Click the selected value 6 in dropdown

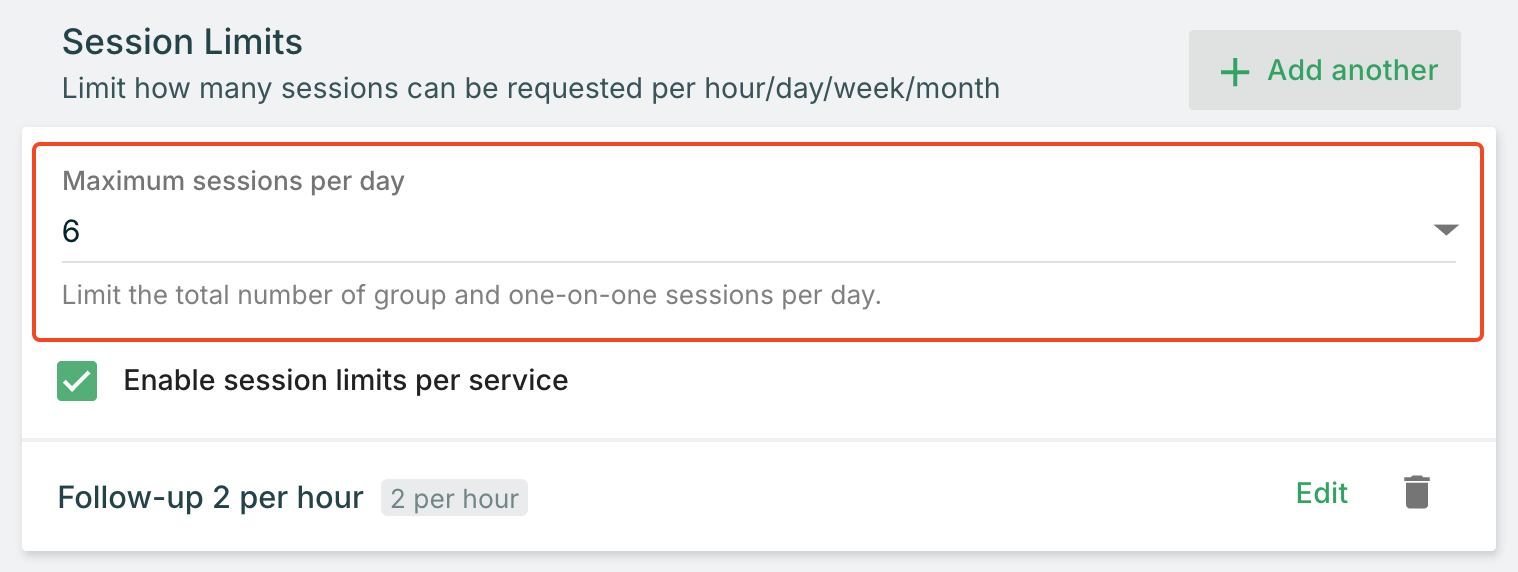[x=71, y=231]
